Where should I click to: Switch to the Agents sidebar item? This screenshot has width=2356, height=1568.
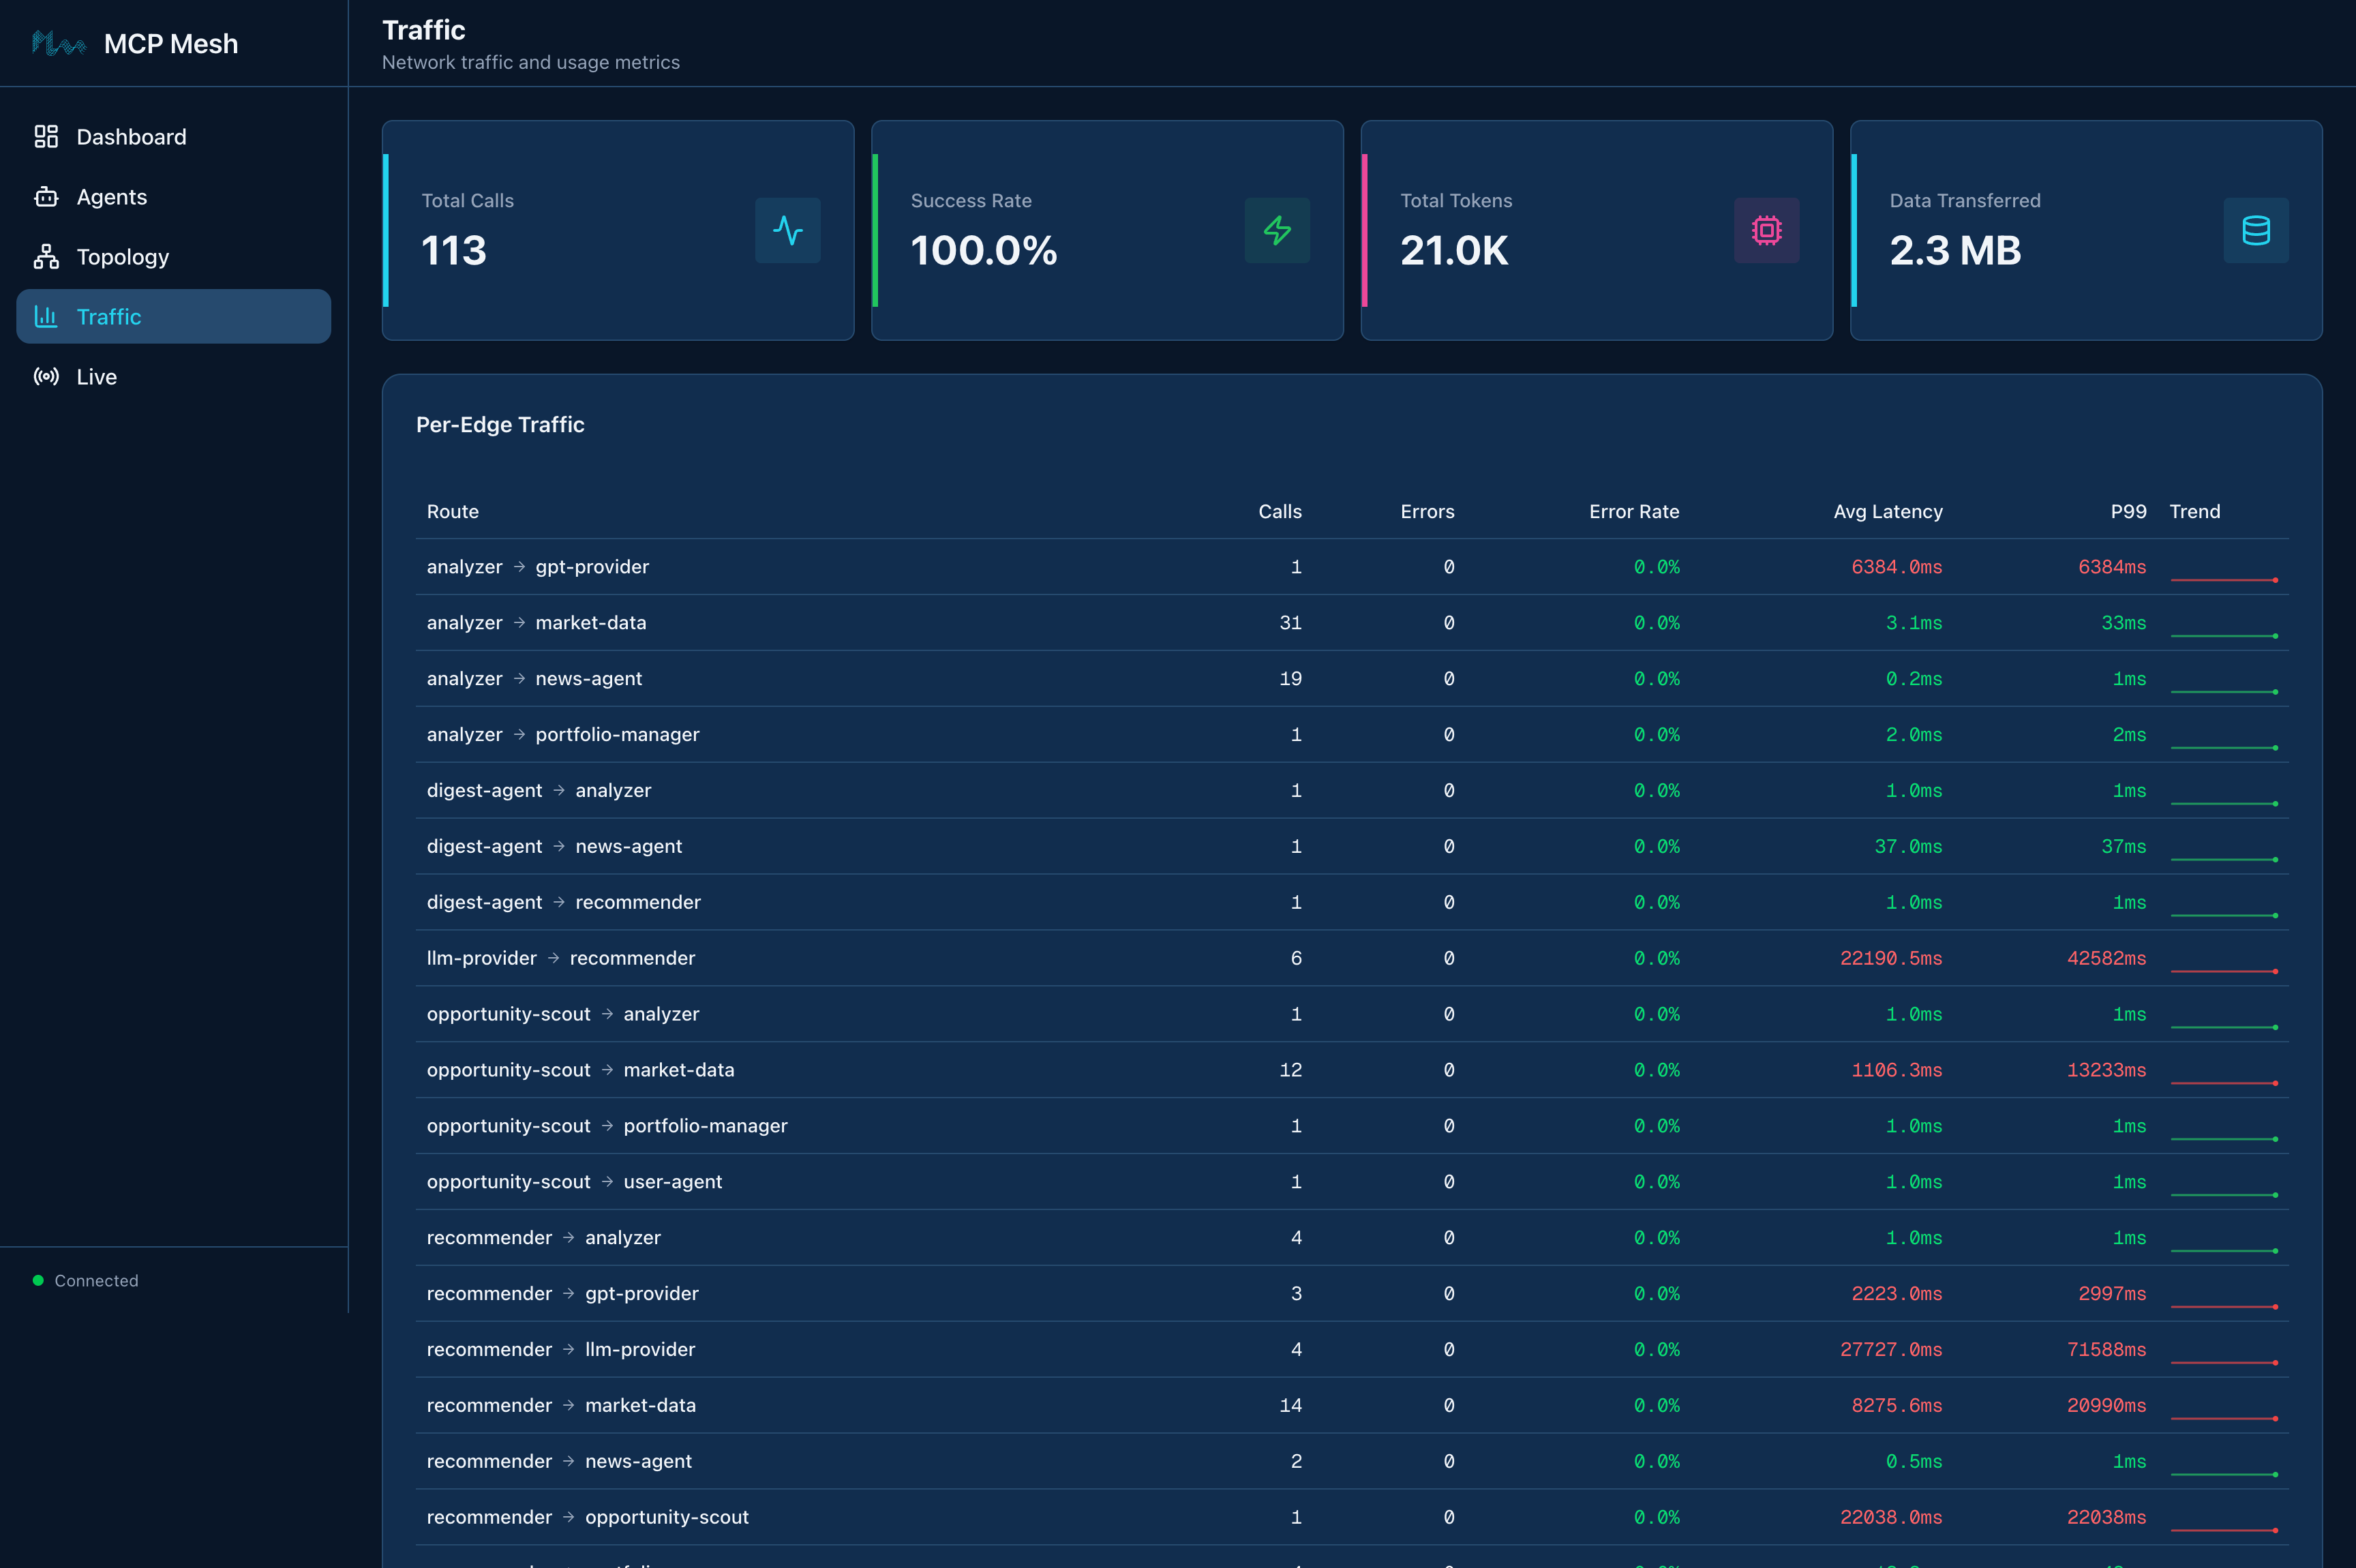click(x=112, y=196)
